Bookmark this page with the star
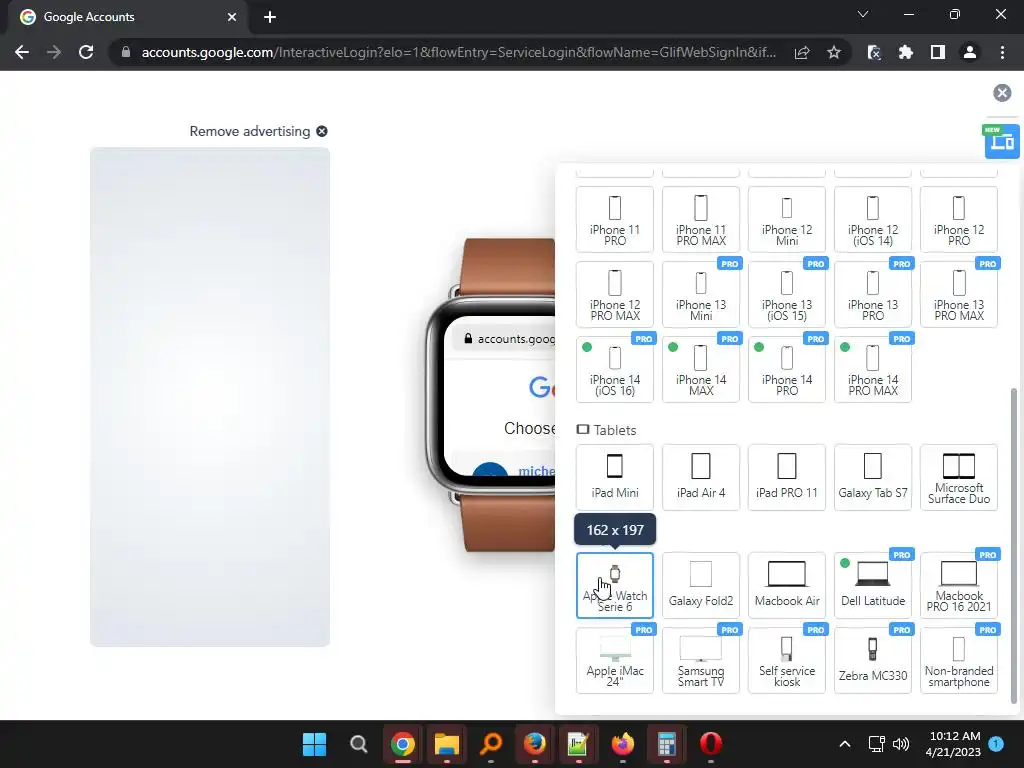 (x=833, y=52)
